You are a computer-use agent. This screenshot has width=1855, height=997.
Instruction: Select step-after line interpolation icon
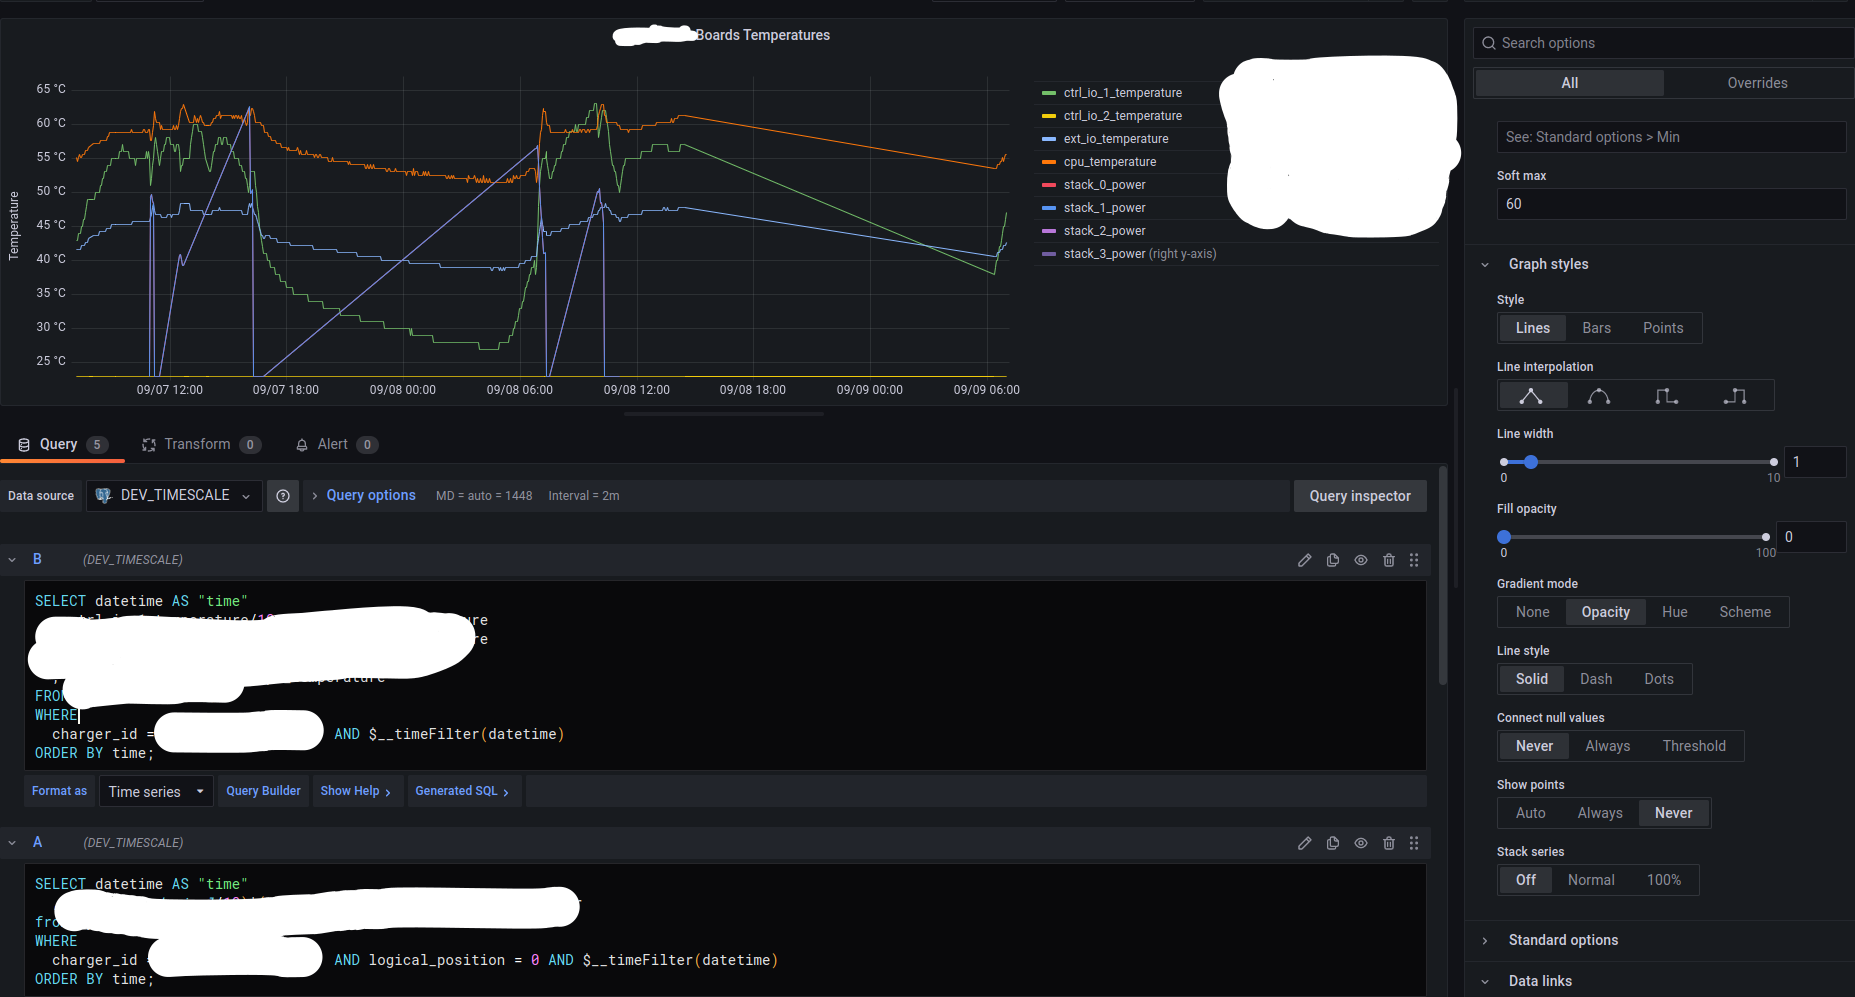click(x=1736, y=395)
